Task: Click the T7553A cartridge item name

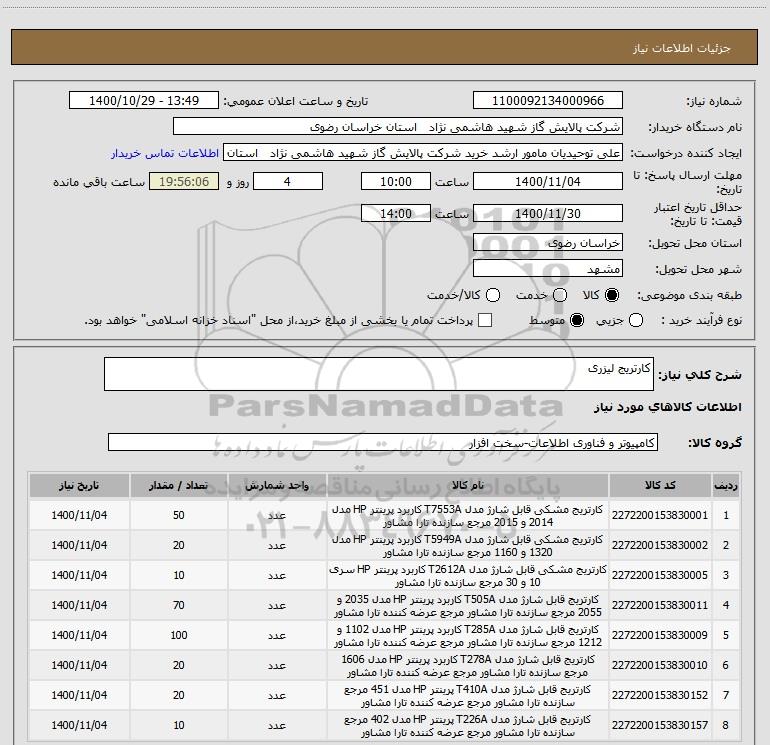Action: [x=468, y=516]
